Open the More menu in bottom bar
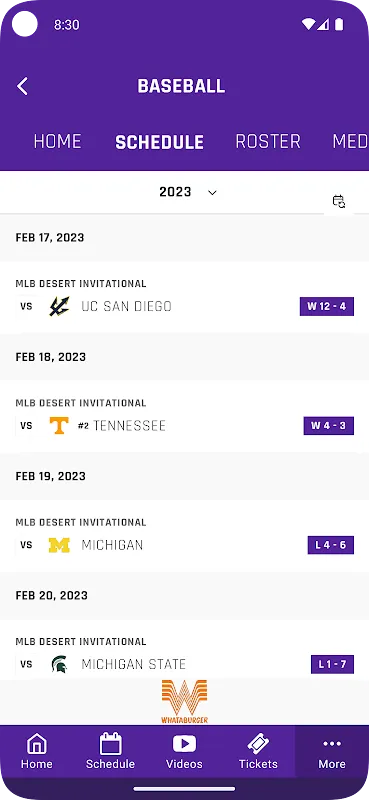 (x=332, y=752)
